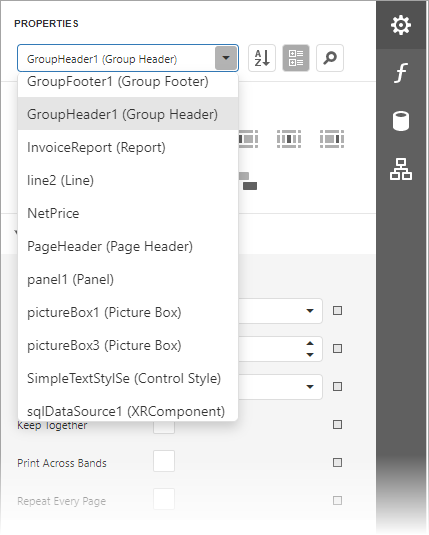The height and width of the screenshot is (535, 429).
Task: Click the PROPERTIES panel heading
Action: (x=46, y=24)
